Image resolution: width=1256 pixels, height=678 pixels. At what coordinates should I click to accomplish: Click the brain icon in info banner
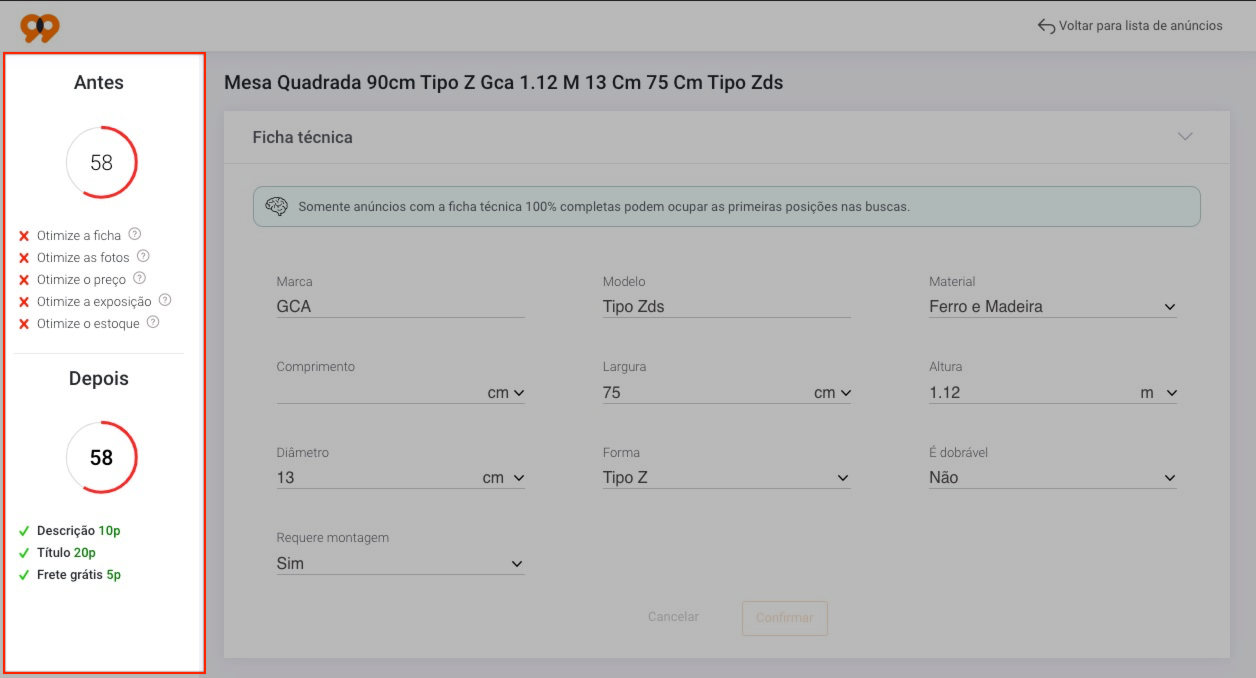click(277, 207)
